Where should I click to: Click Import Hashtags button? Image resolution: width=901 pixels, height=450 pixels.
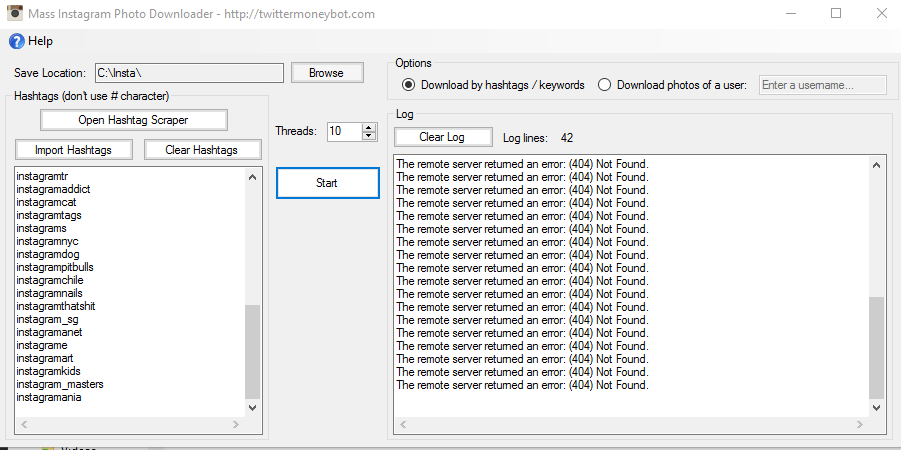(74, 150)
